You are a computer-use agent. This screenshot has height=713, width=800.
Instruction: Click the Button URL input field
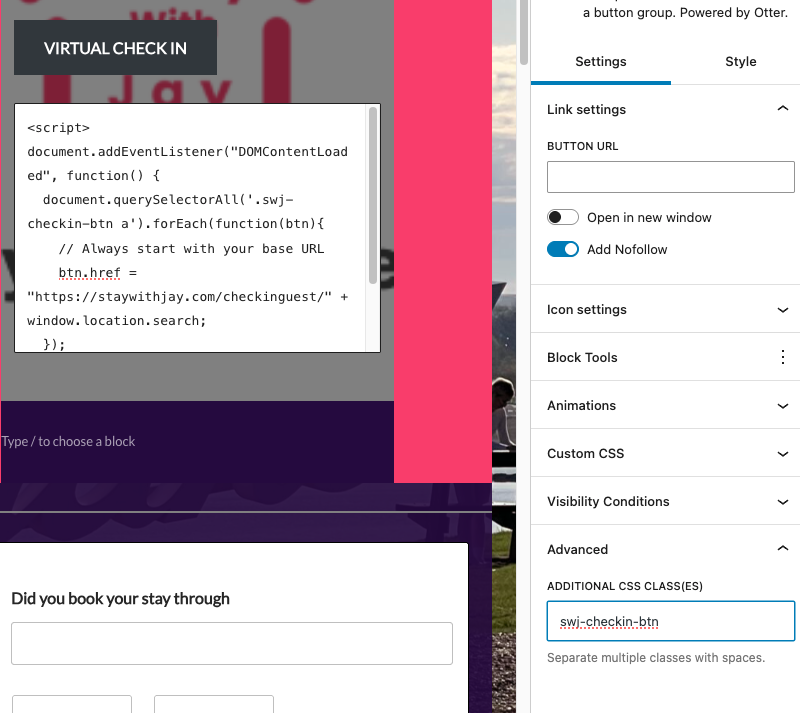pyautogui.click(x=670, y=176)
